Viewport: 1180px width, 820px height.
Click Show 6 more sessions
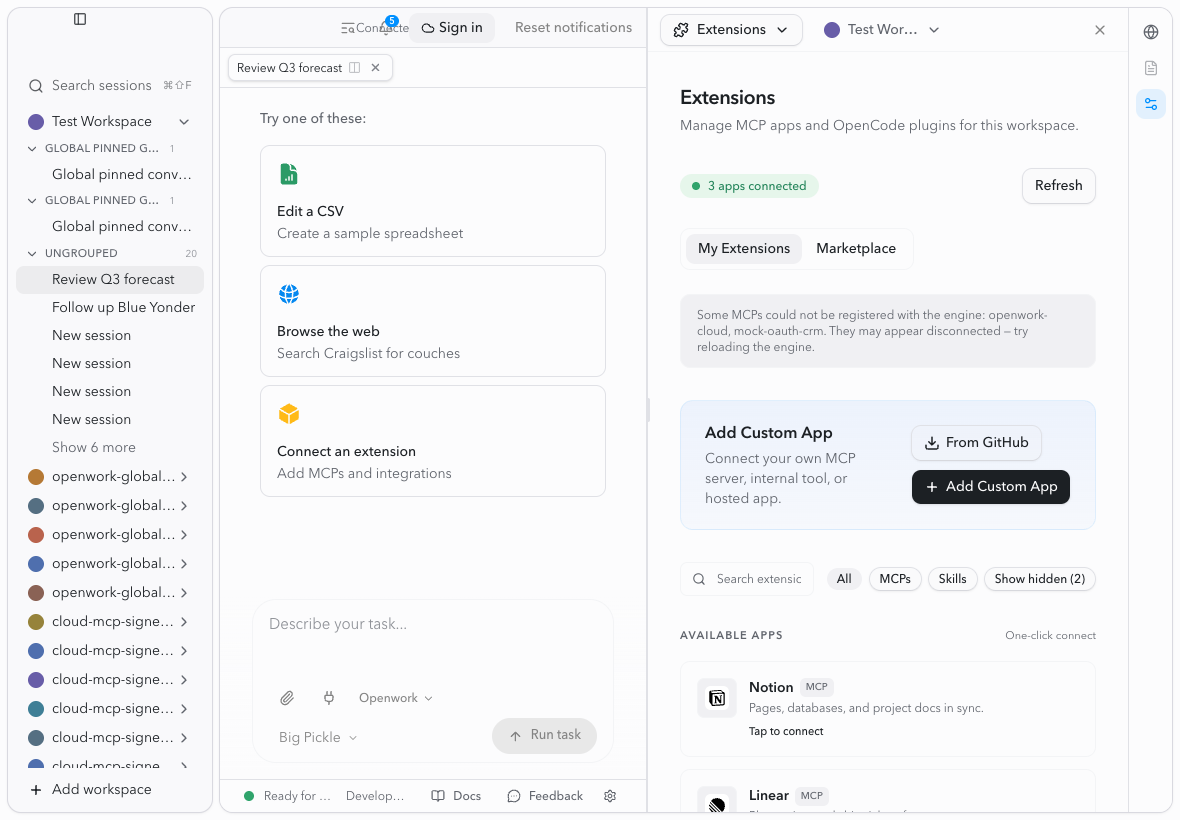(x=93, y=448)
